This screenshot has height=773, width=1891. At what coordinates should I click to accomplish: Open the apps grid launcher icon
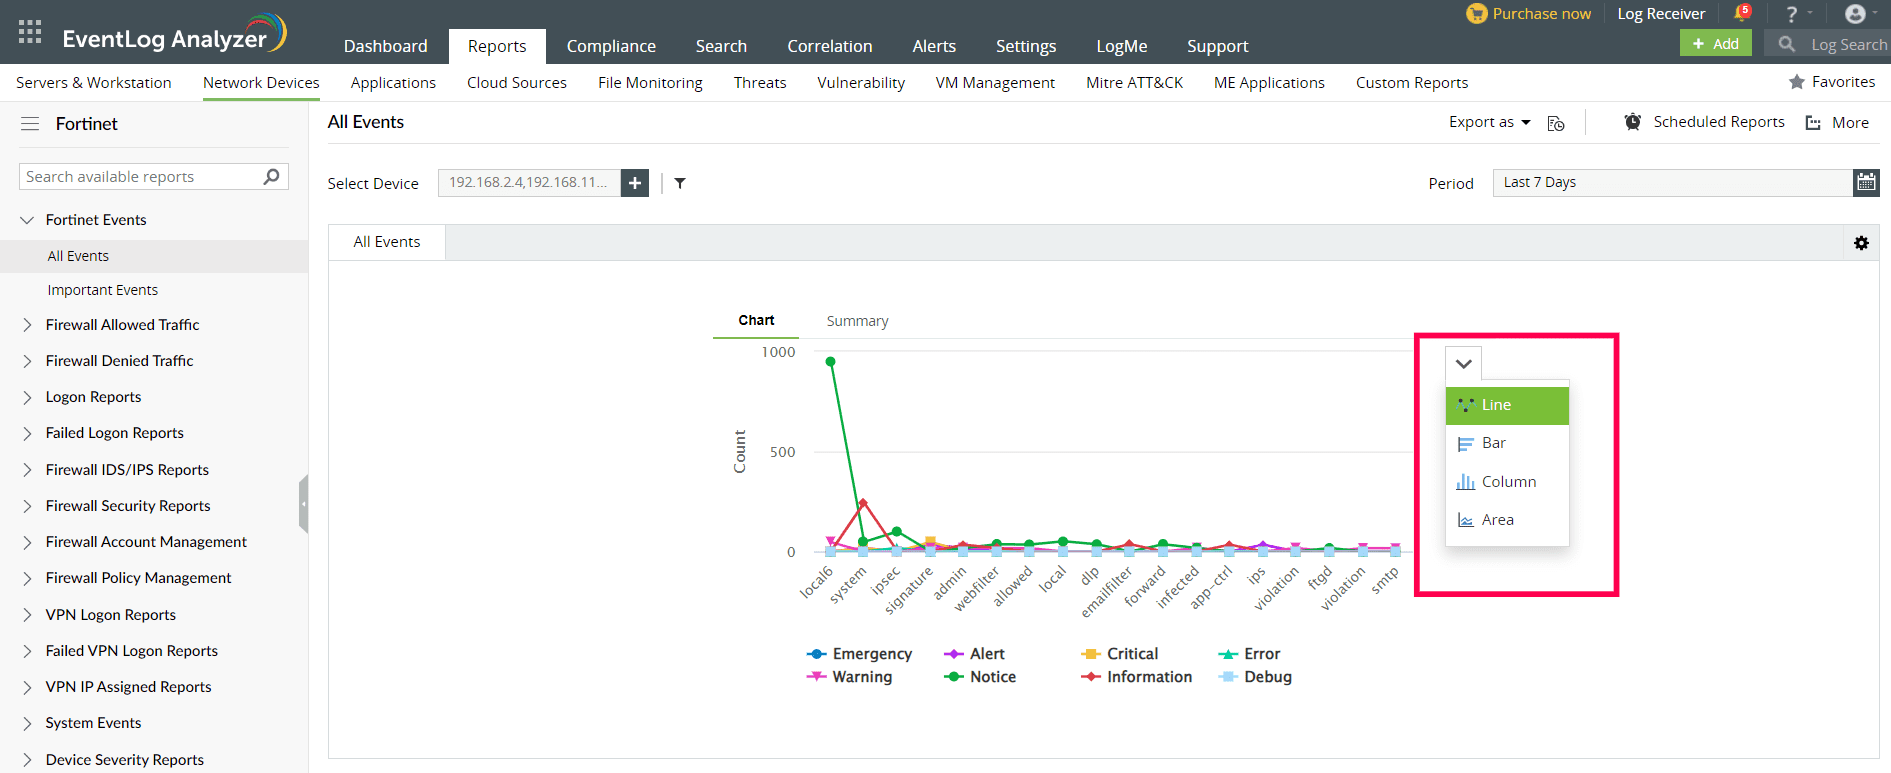[30, 32]
